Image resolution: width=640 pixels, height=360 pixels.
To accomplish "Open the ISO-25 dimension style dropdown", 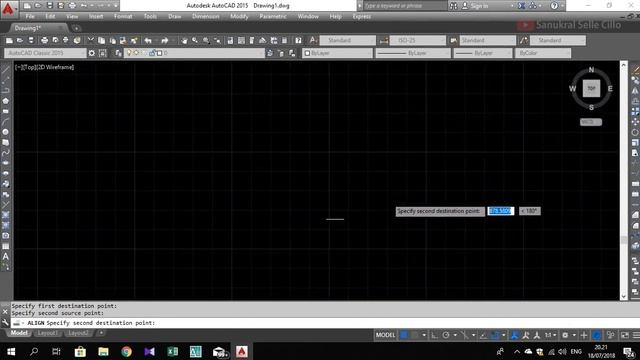I will coord(417,40).
